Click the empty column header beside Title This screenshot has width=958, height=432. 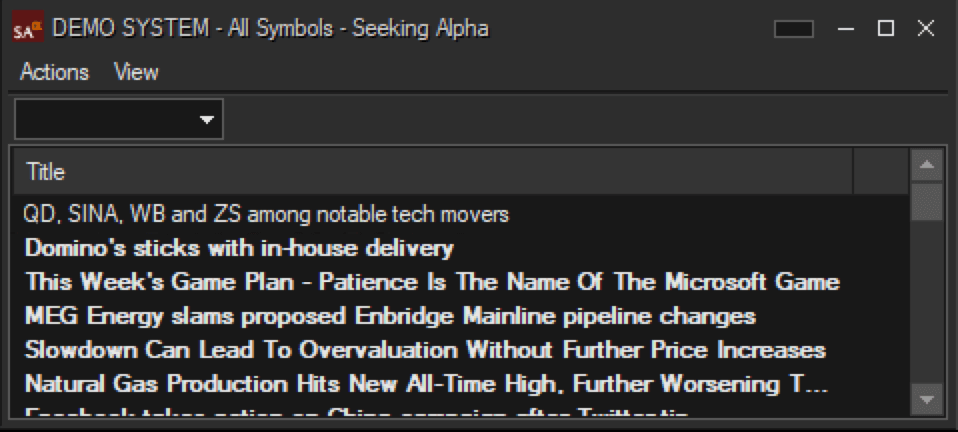(x=880, y=172)
